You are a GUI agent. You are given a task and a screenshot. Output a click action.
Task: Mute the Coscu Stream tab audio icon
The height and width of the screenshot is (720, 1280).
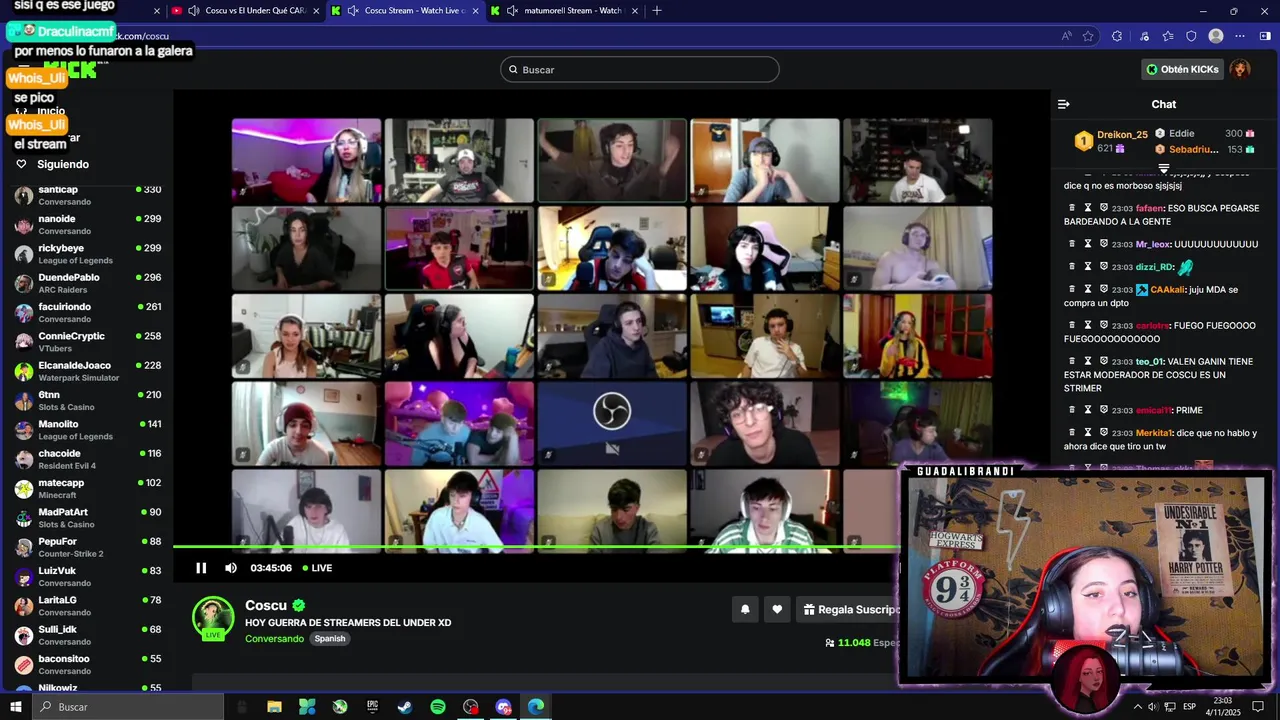pos(352,11)
